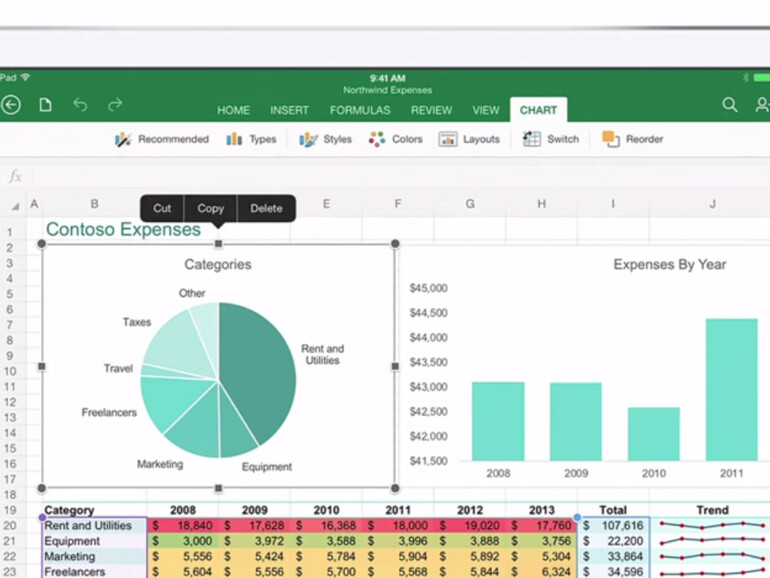770x578 pixels.
Task: Open the file document icon
Action: tap(45, 105)
